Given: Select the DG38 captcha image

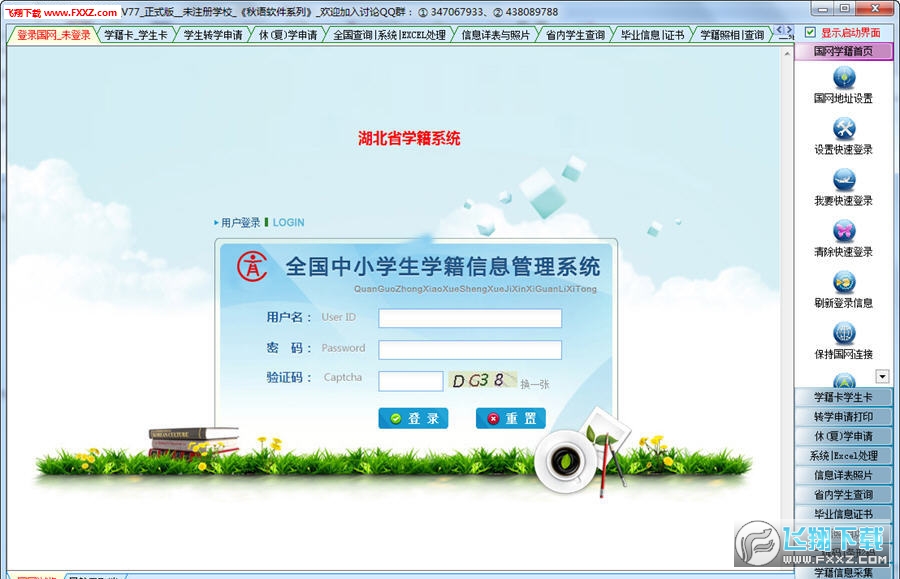Looking at the screenshot, I should coord(482,380).
